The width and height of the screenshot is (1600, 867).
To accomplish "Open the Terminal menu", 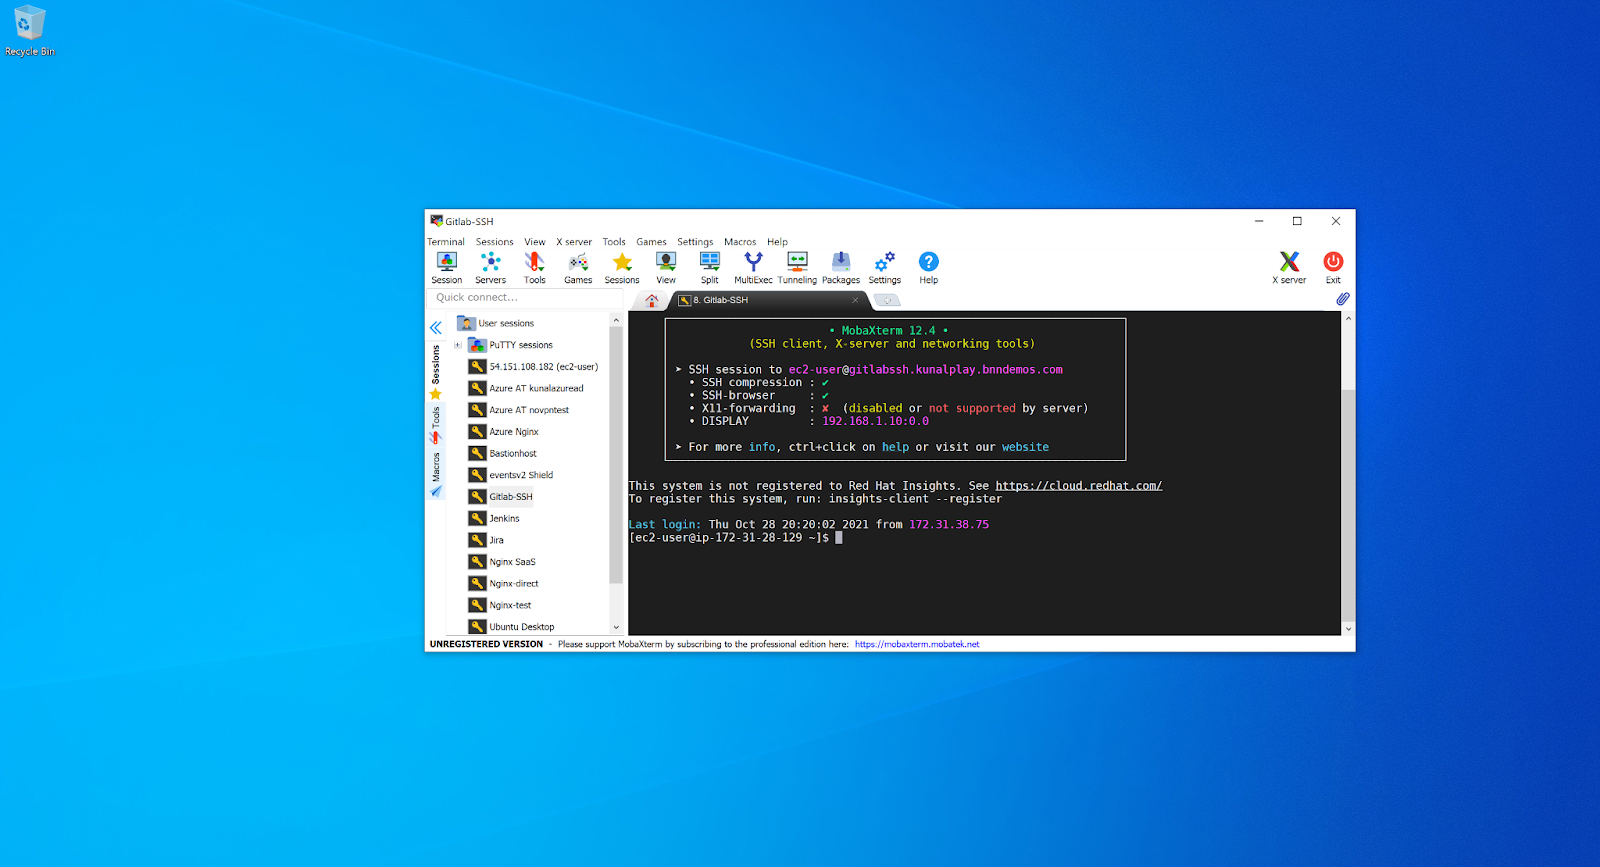I will point(446,242).
